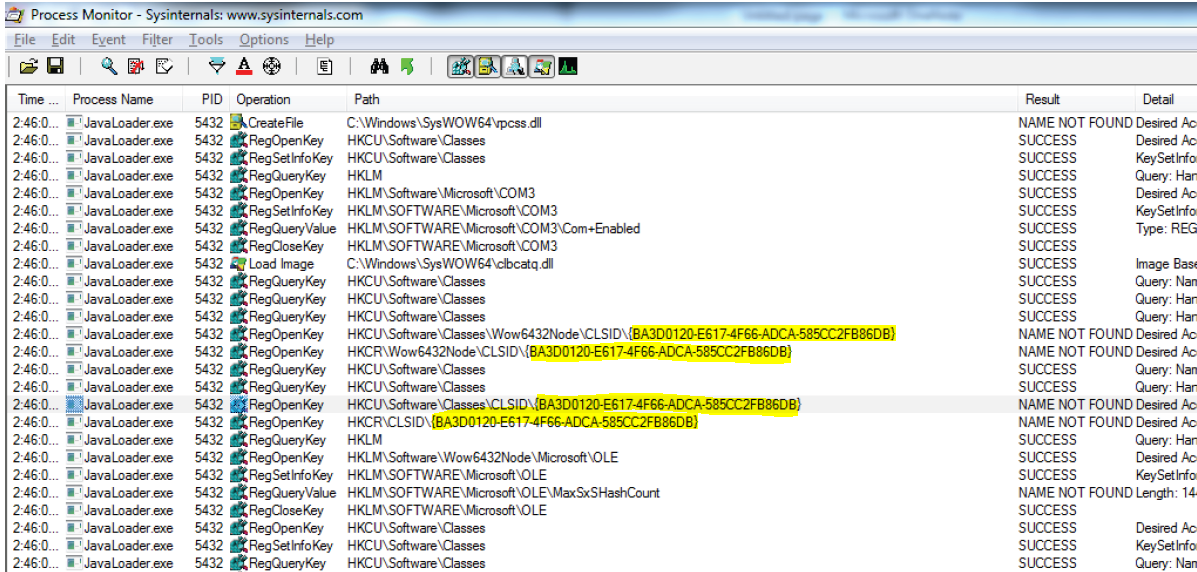
Task: Toggle event capture with the magnifier icon
Action: coord(109,67)
